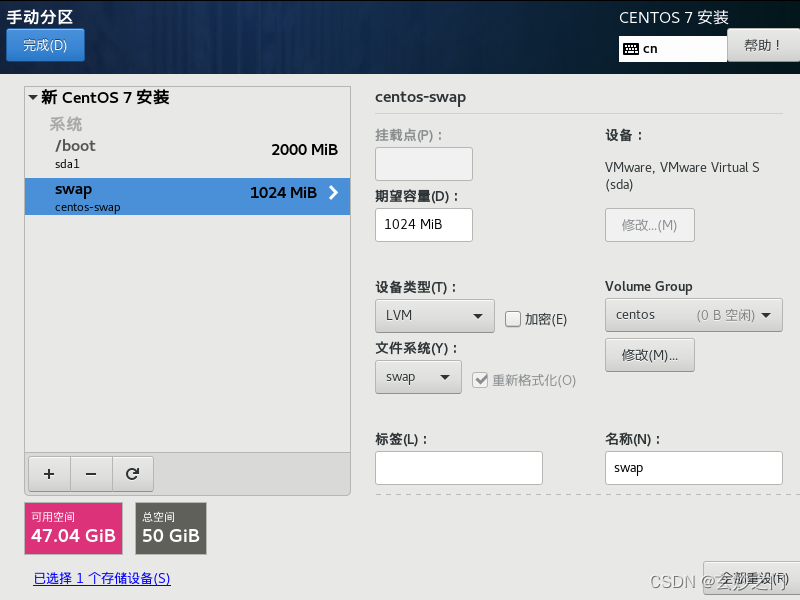Collapse the 新 CentOS 7 安装 tree

pos(33,97)
